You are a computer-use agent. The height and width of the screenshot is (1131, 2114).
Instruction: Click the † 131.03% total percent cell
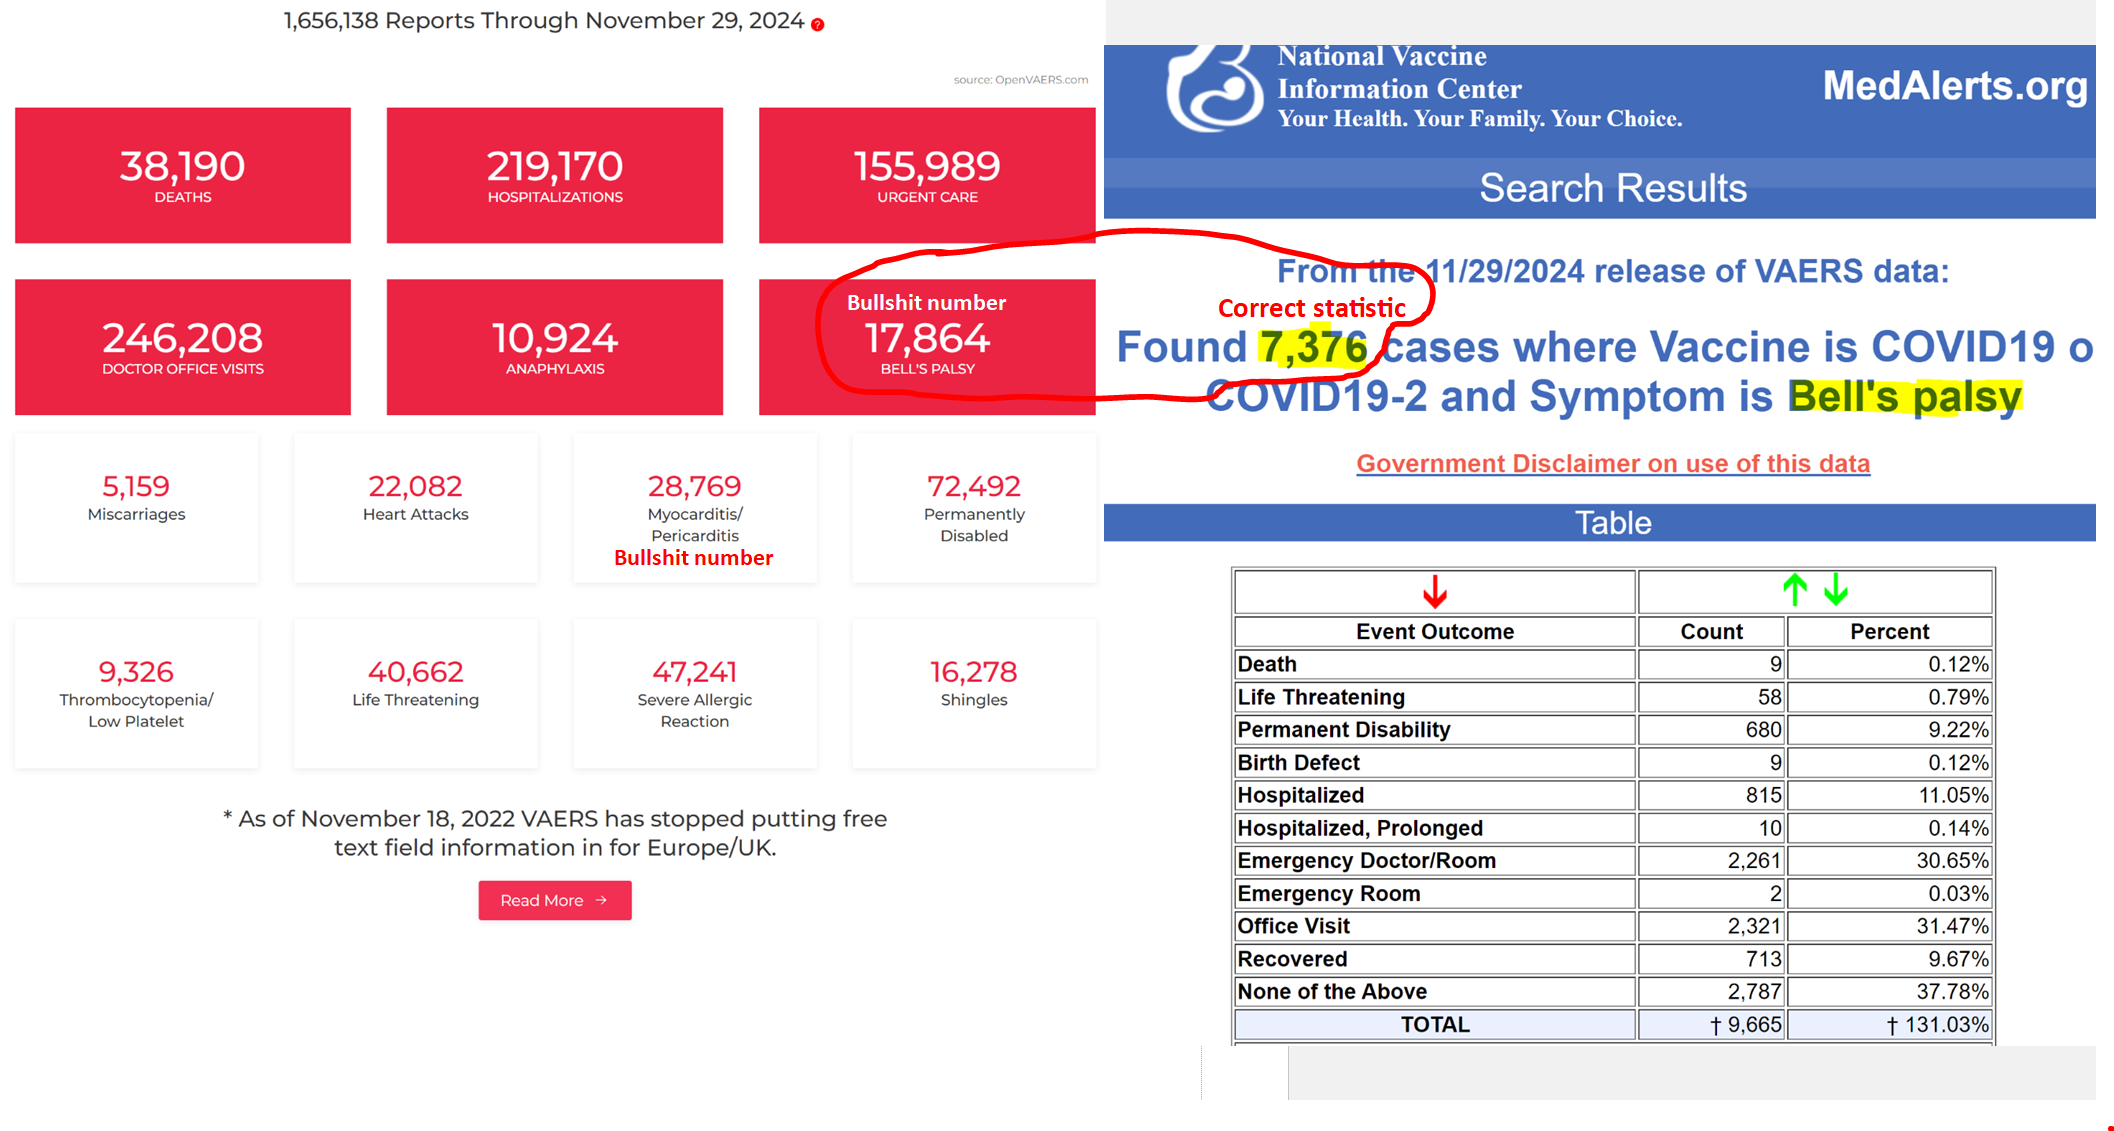1889,1025
